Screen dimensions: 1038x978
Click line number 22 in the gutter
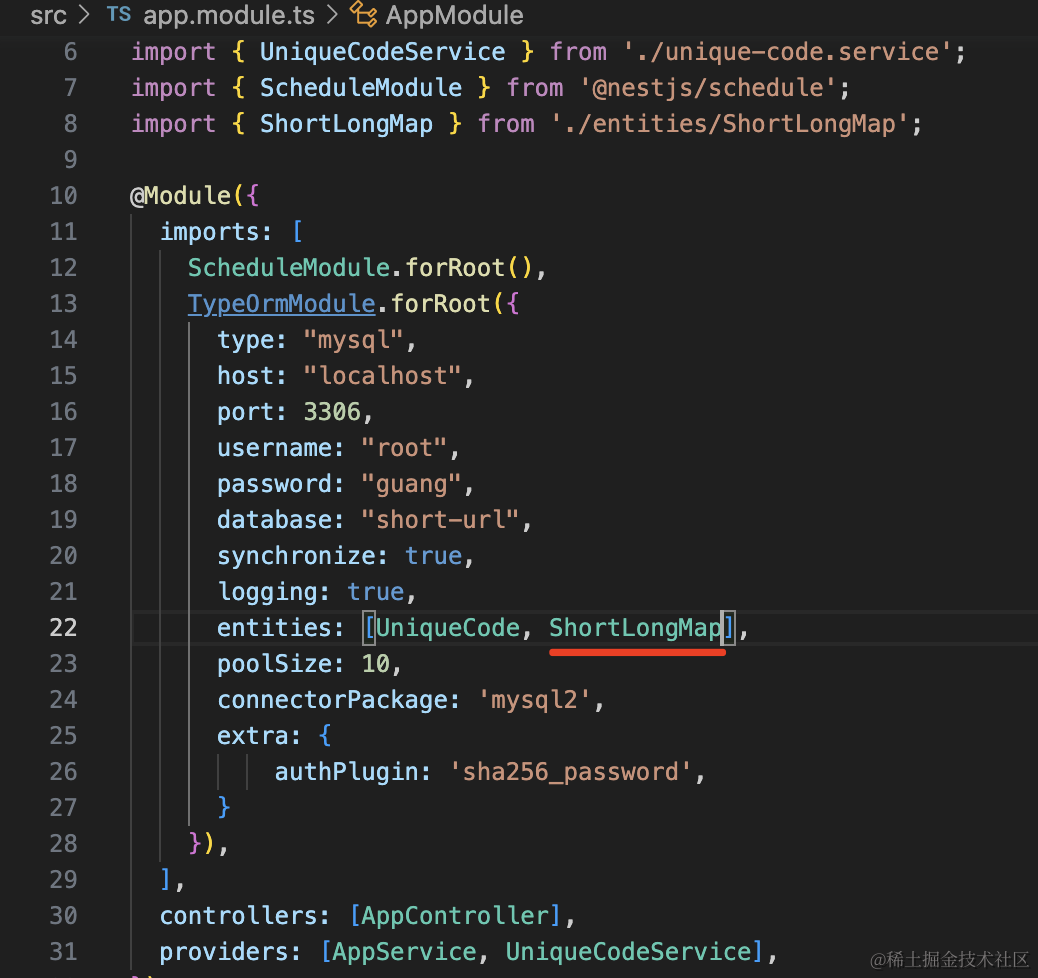coord(63,628)
